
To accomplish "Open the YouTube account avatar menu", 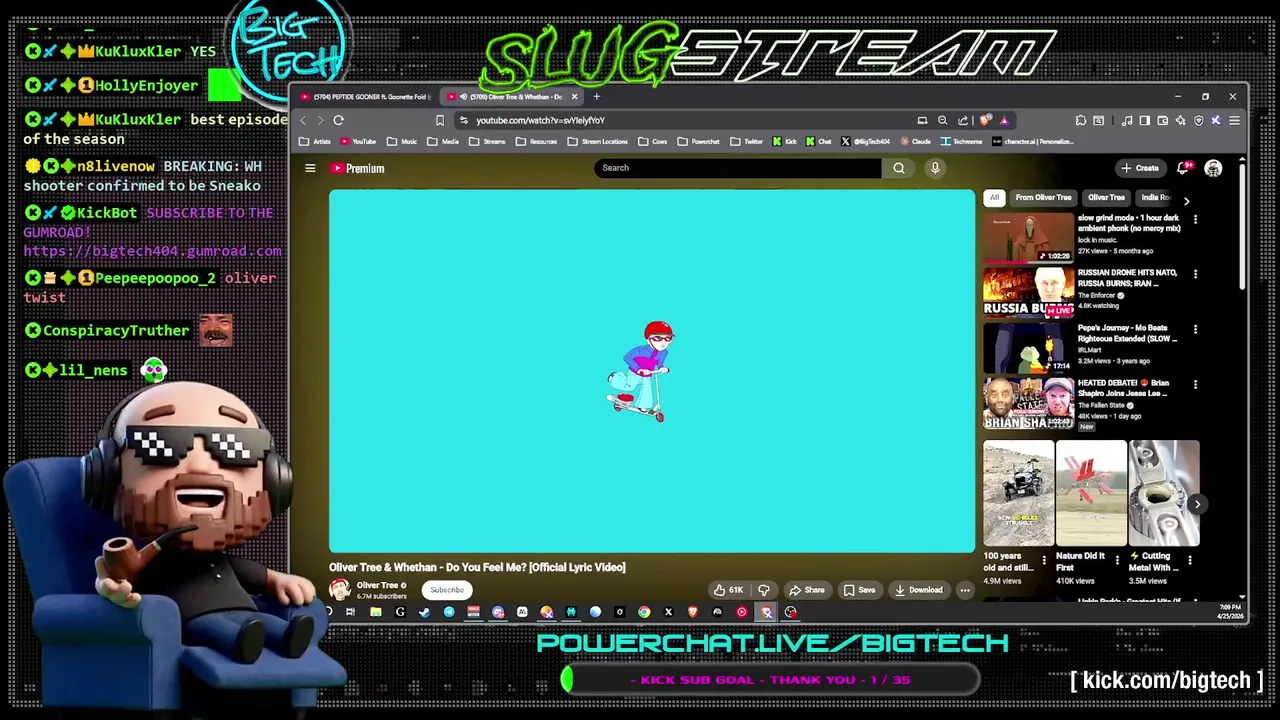I will pos(1213,168).
